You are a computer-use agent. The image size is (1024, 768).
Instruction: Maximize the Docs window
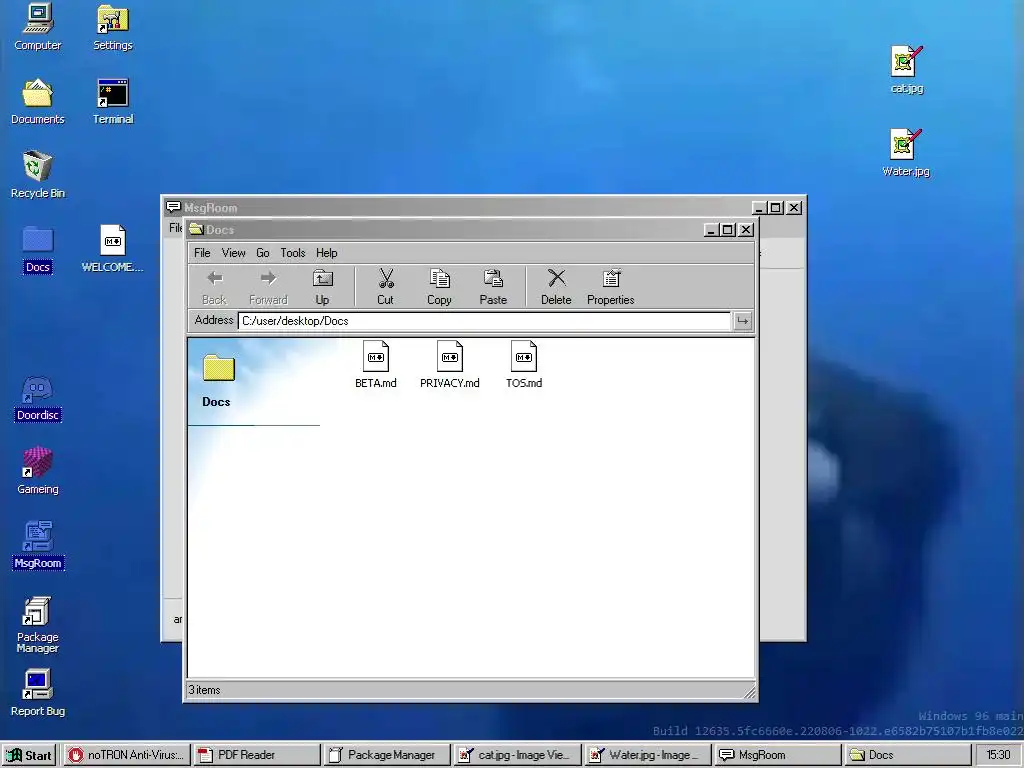[x=728, y=230]
